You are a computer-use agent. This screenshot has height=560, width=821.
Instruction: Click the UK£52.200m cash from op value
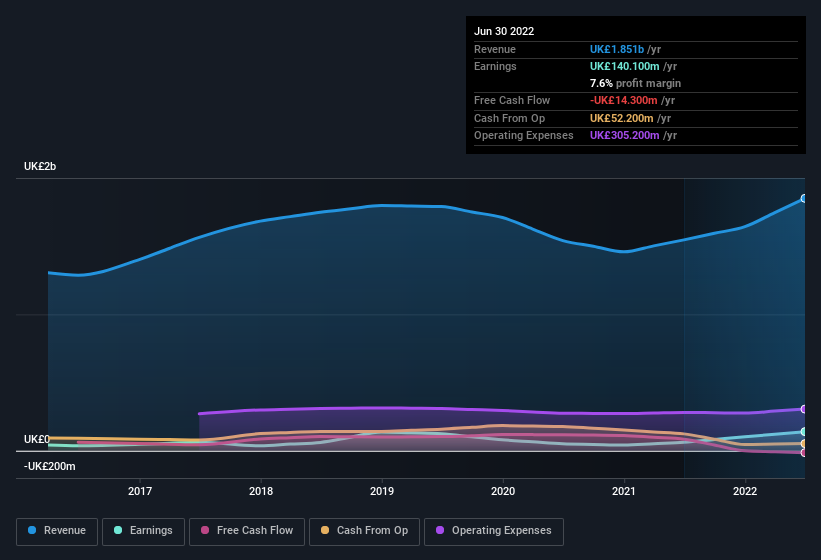tap(622, 118)
